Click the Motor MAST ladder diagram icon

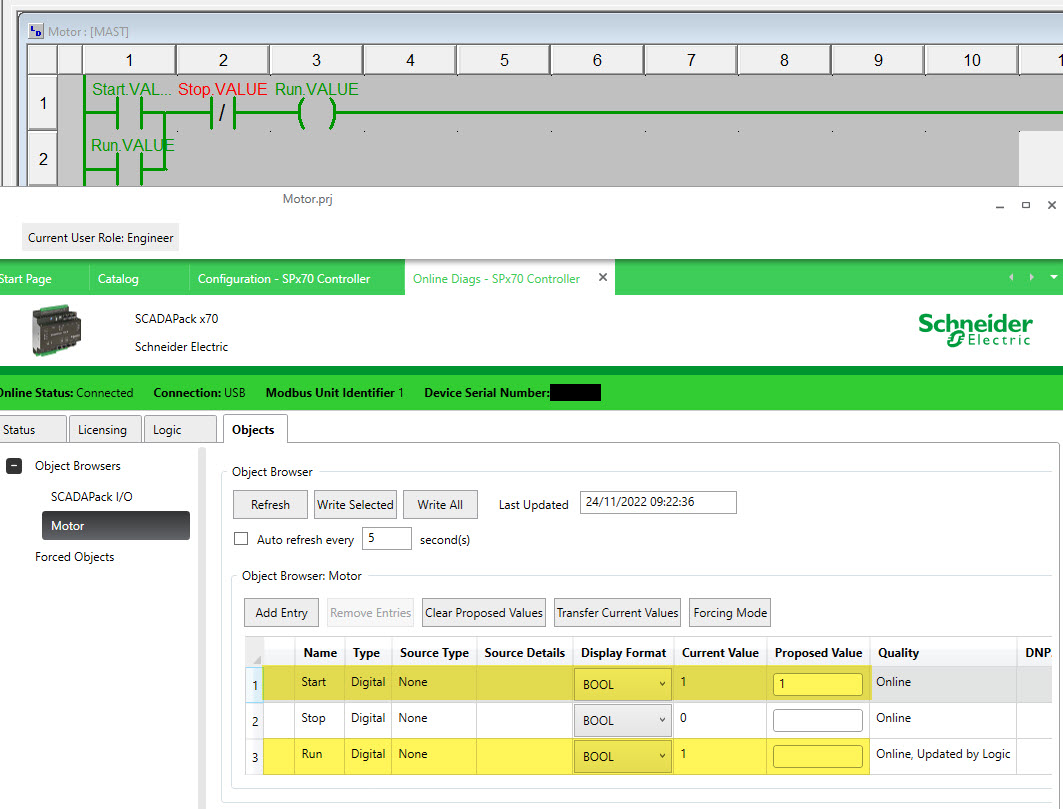coord(36,31)
